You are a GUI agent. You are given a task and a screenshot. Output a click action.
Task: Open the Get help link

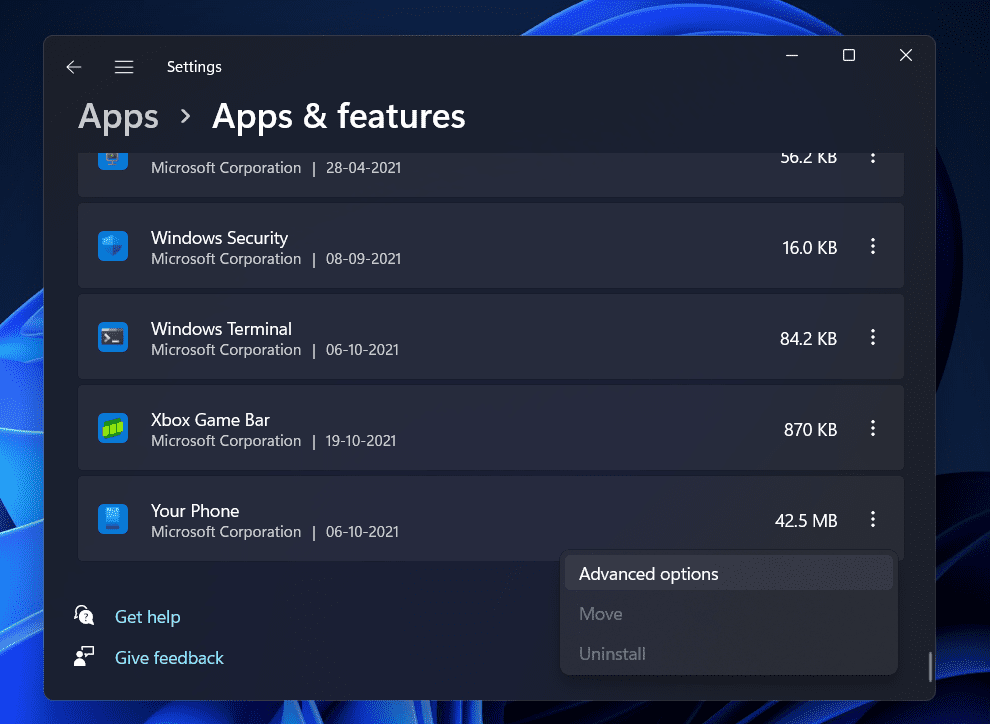pyautogui.click(x=148, y=617)
